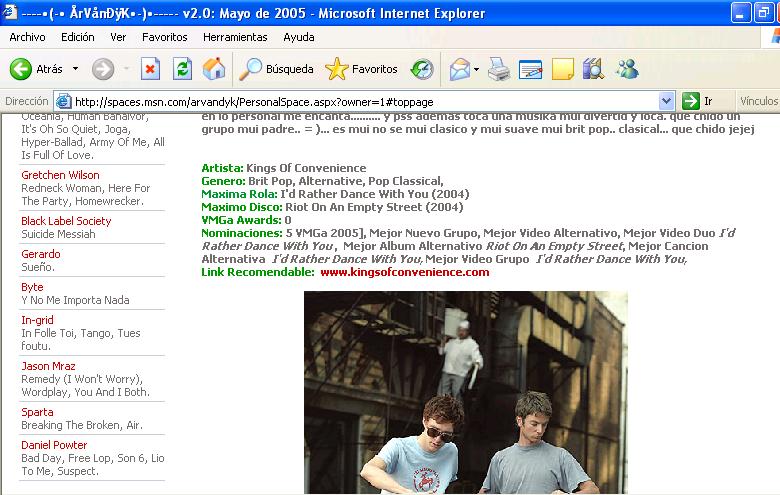
Task: Click the Sparta artist link
Action: tap(37, 412)
